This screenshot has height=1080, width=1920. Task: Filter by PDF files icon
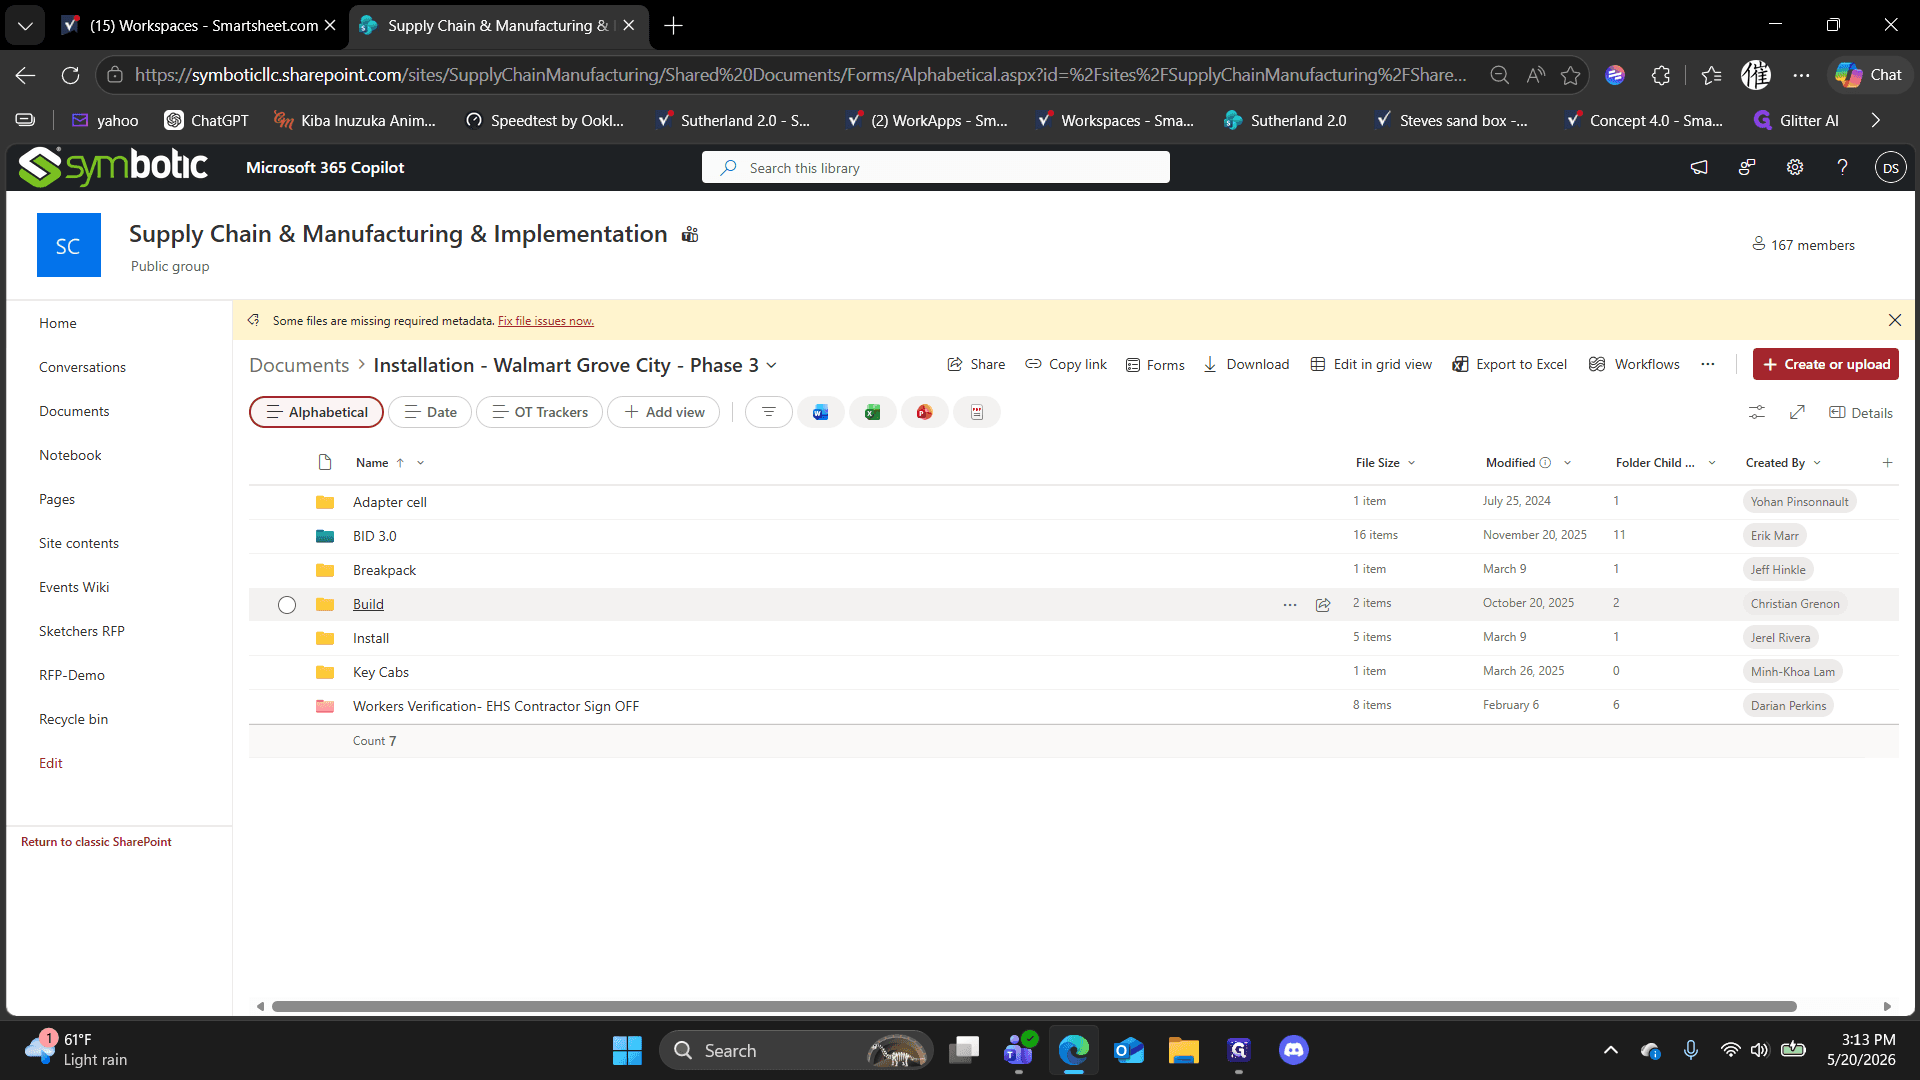click(x=976, y=412)
